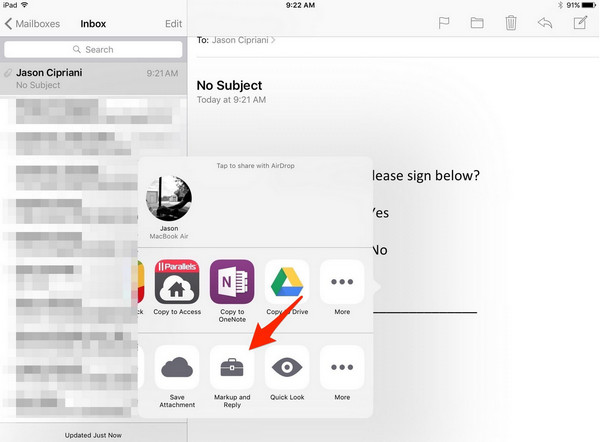The height and width of the screenshot is (442, 600).
Task: Open More in the apps row
Action: pos(342,282)
